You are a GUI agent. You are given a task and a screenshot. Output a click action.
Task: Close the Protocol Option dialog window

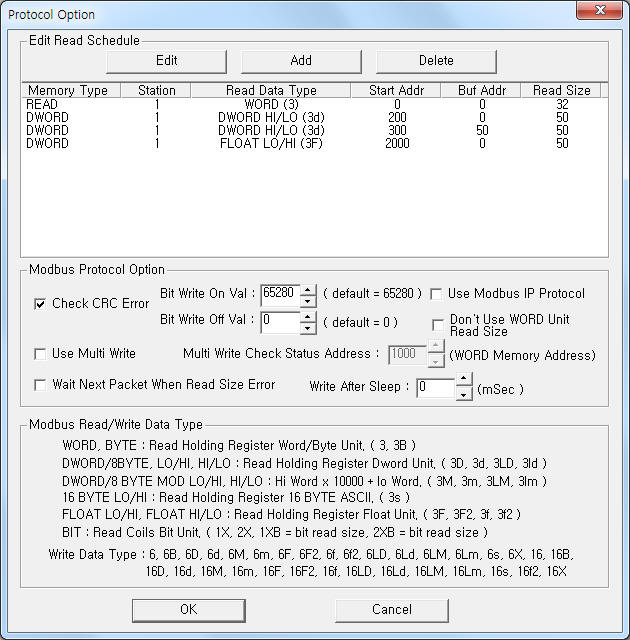point(597,12)
